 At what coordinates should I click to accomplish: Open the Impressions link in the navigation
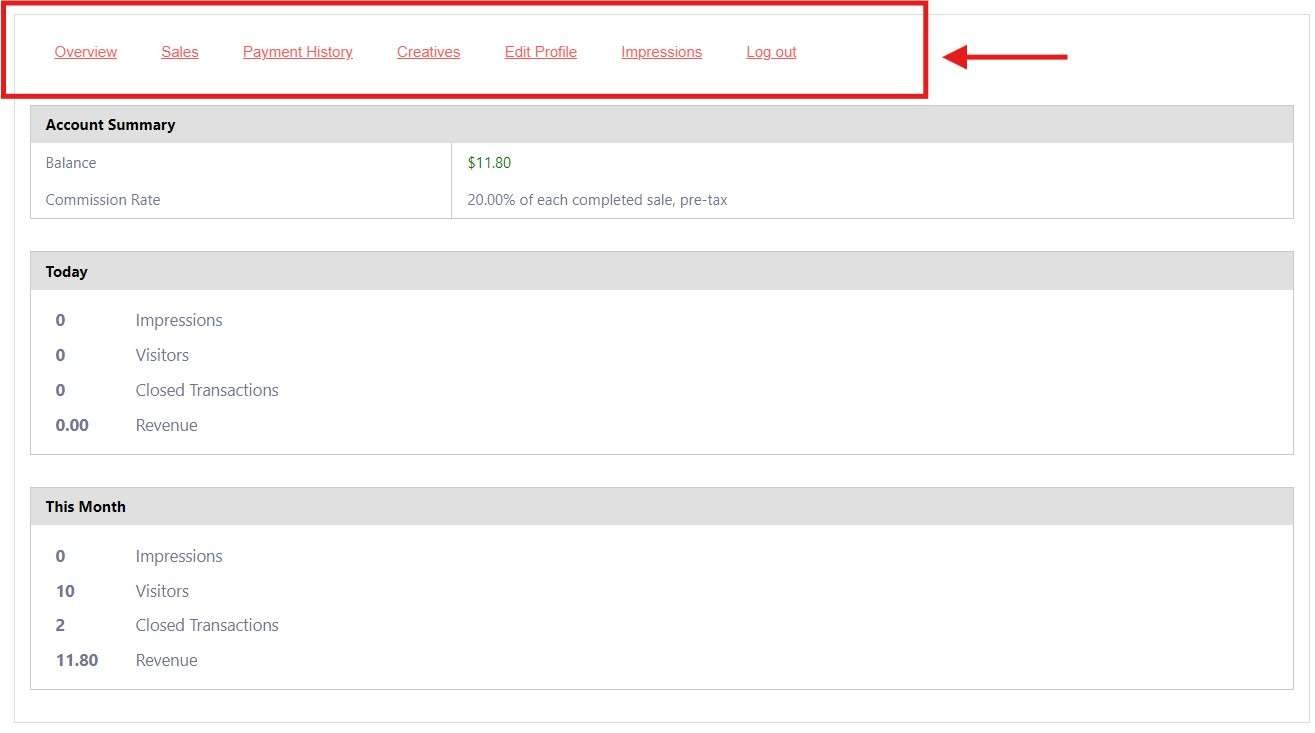click(x=661, y=52)
